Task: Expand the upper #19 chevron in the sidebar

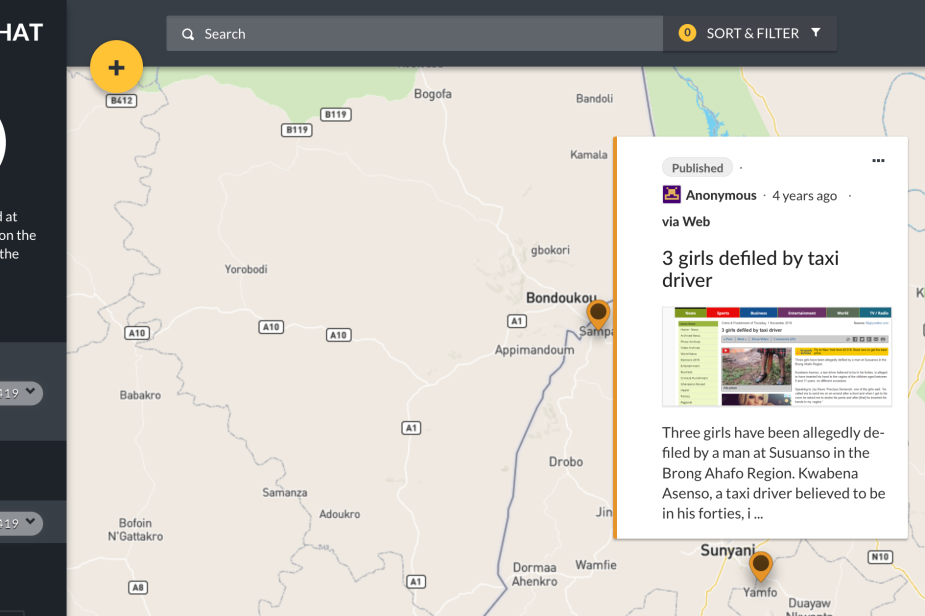Action: (x=30, y=392)
